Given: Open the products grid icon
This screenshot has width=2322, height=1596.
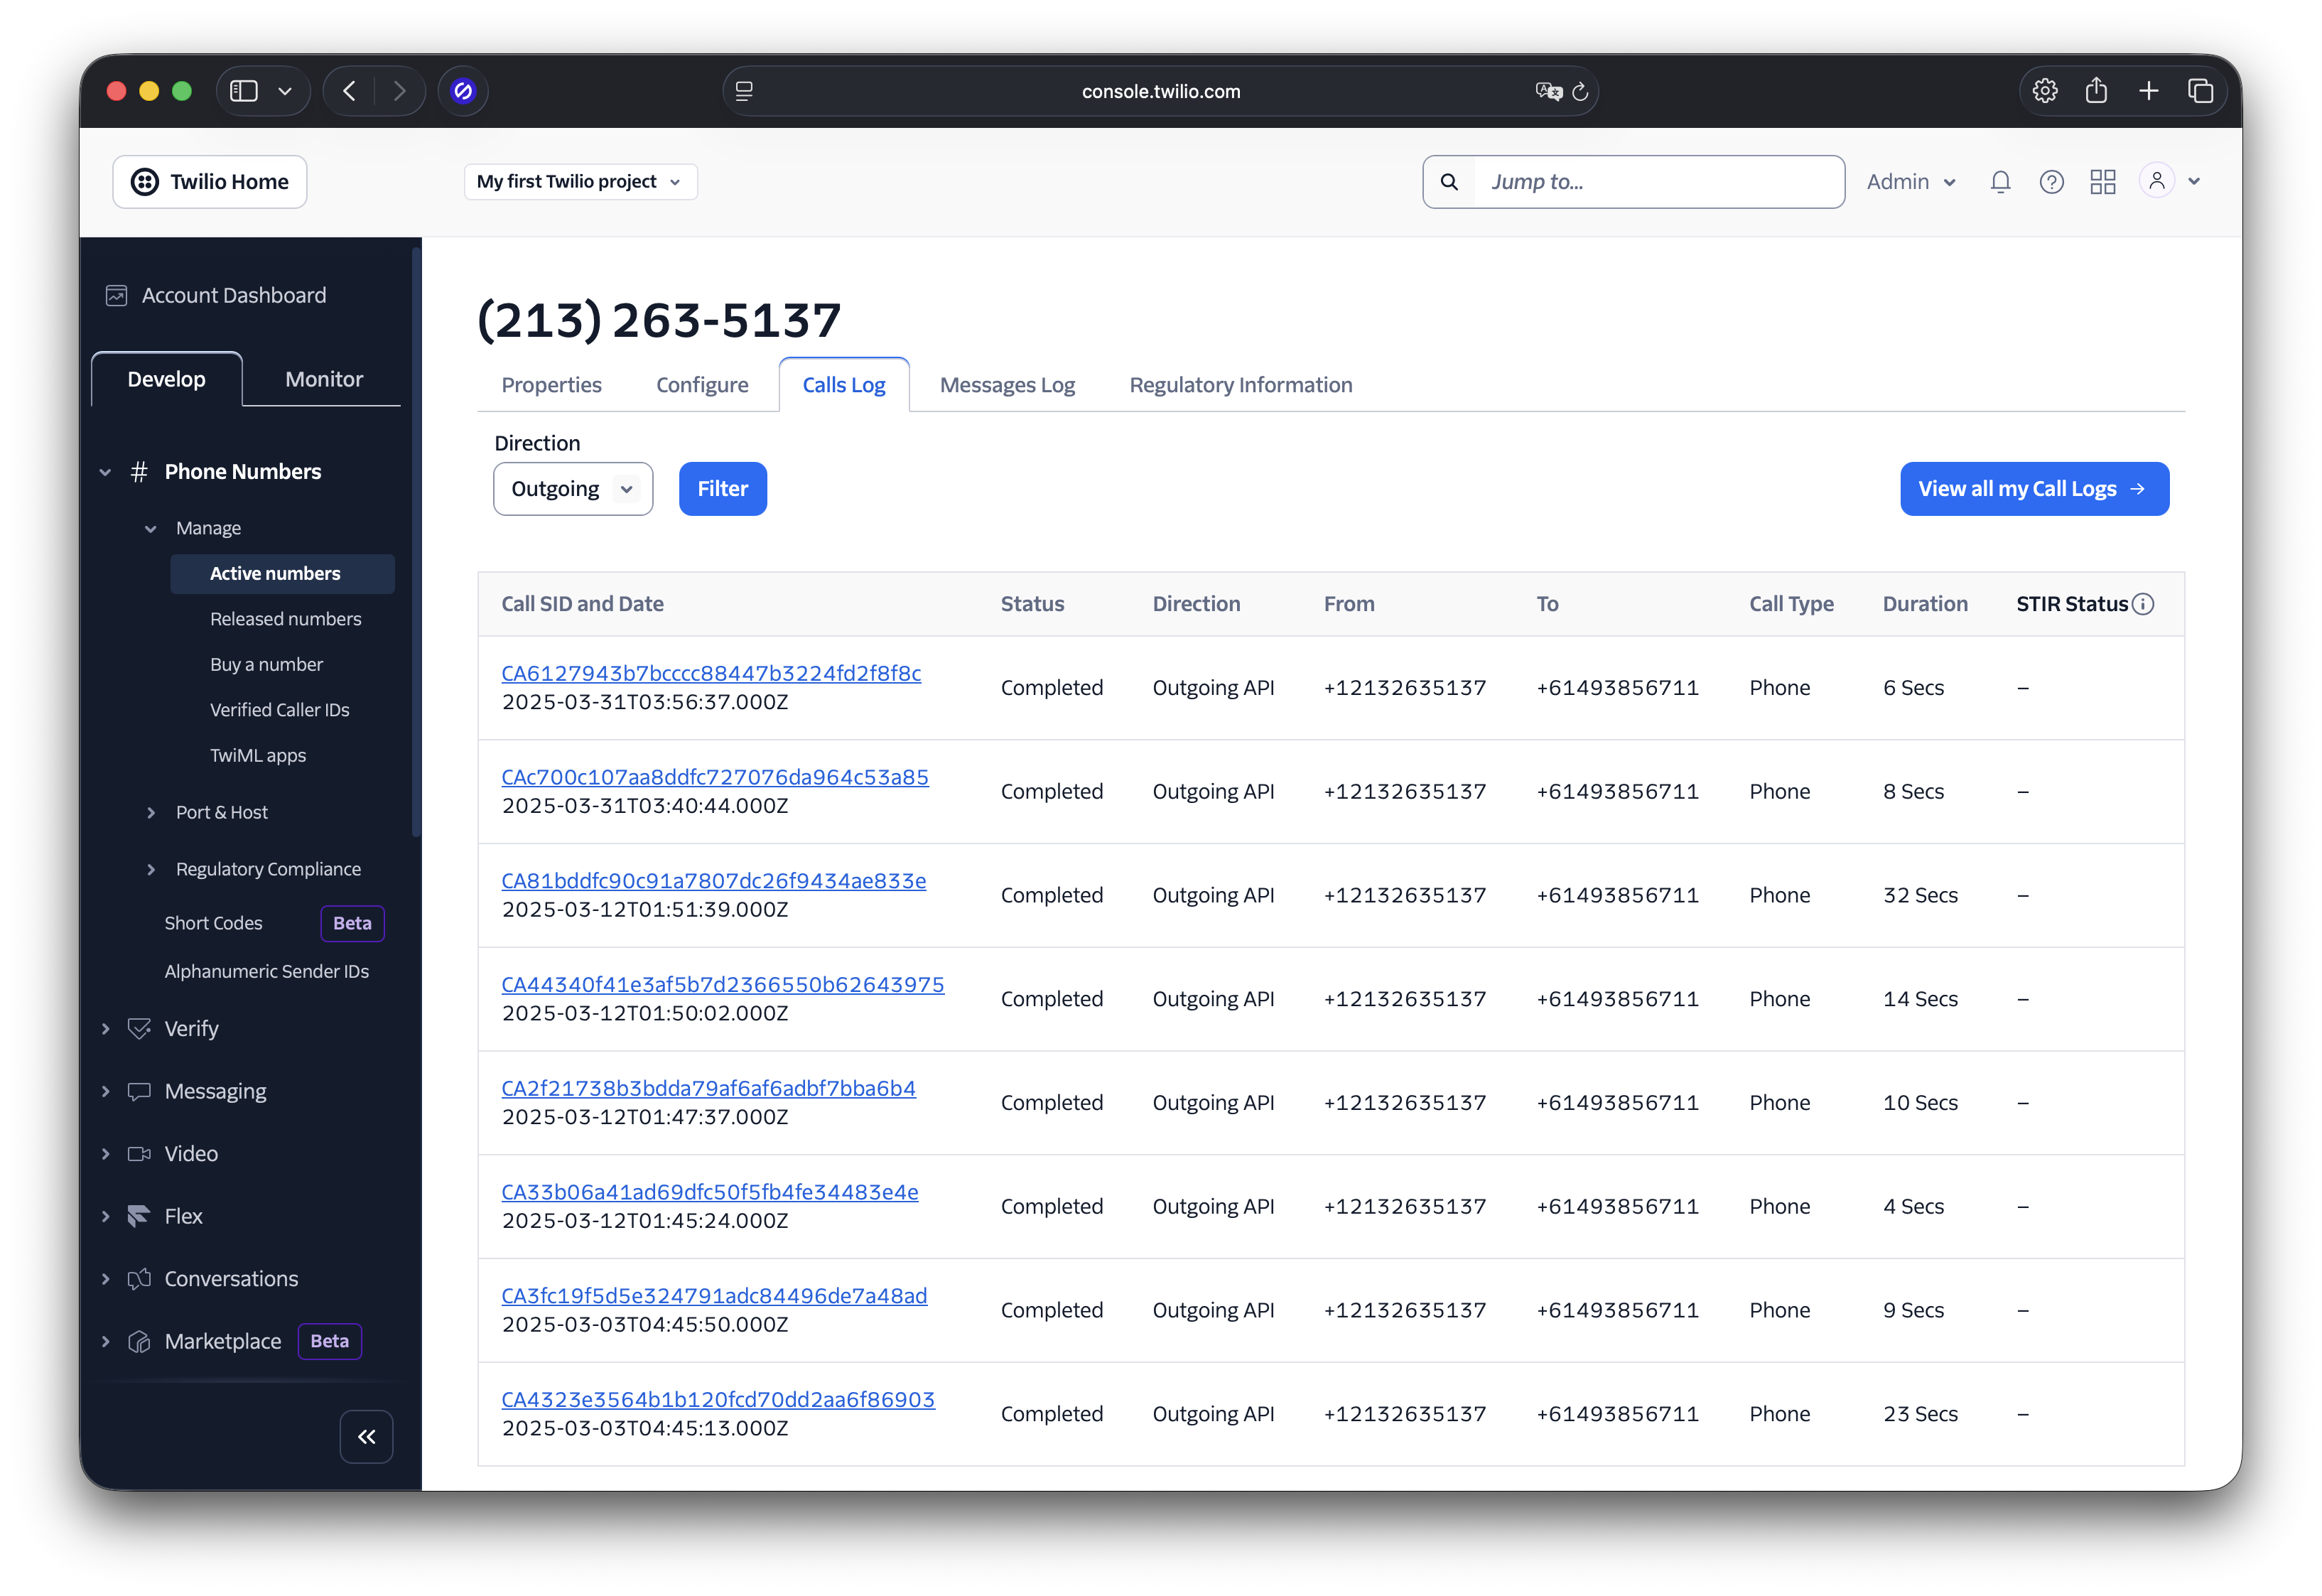Looking at the screenshot, I should [2103, 182].
